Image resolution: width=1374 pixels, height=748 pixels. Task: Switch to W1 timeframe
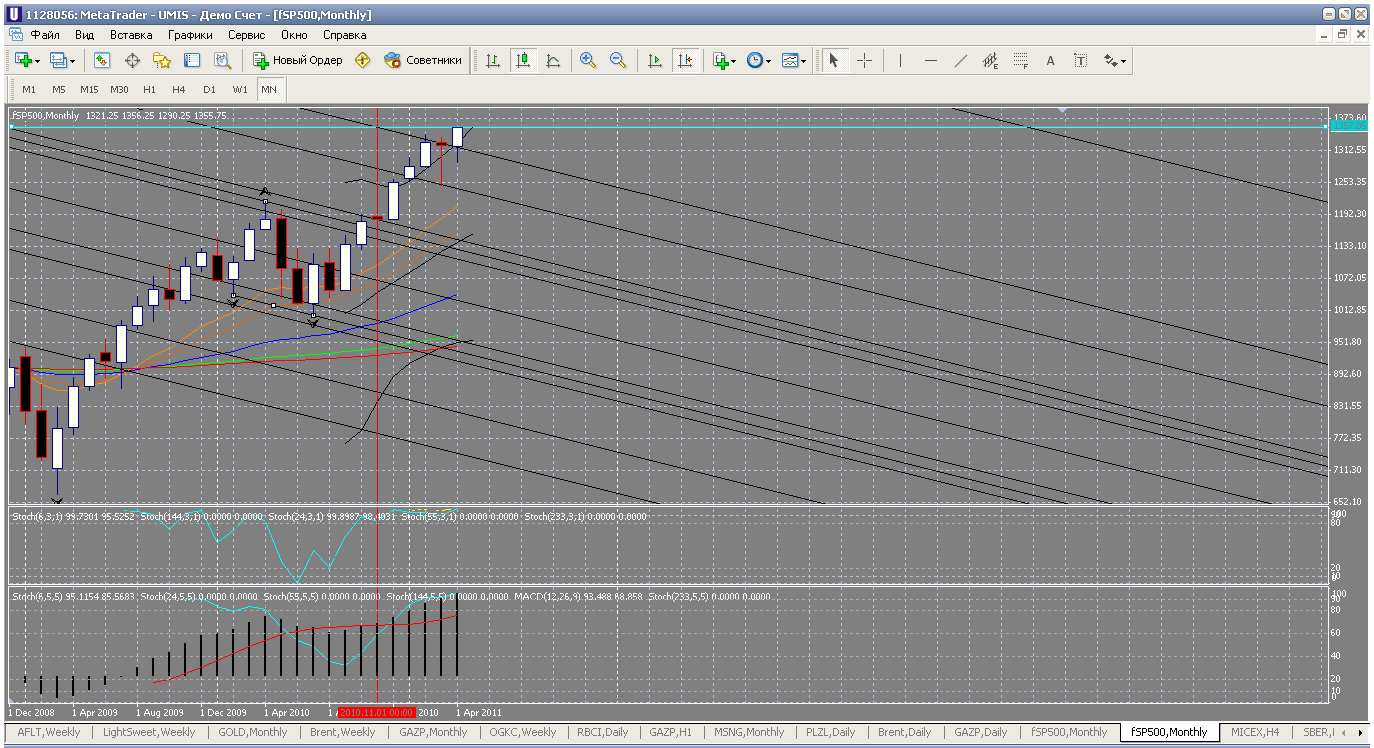point(240,89)
